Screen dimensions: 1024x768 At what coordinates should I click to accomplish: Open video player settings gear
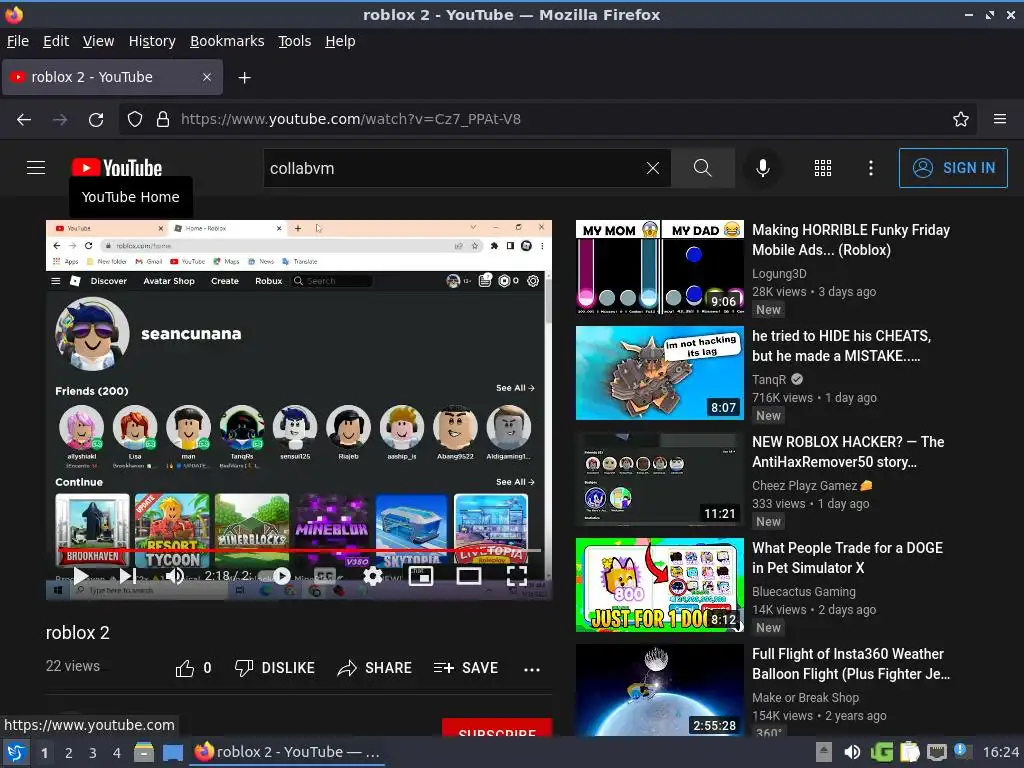click(372, 575)
